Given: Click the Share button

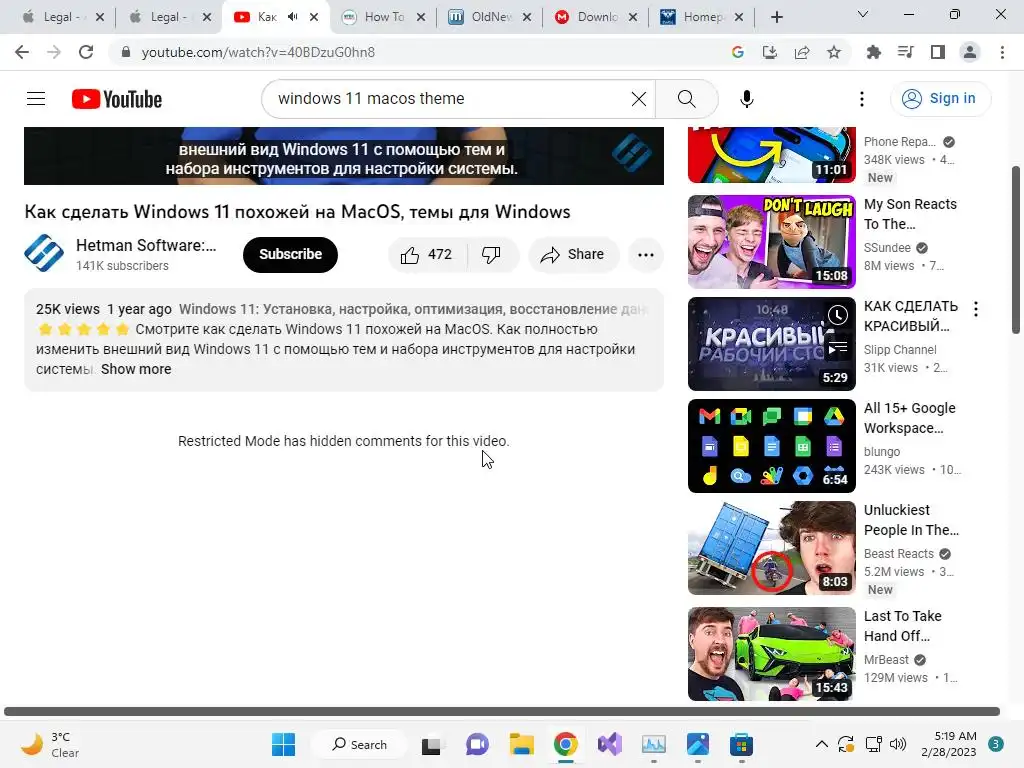Looking at the screenshot, I should (573, 254).
